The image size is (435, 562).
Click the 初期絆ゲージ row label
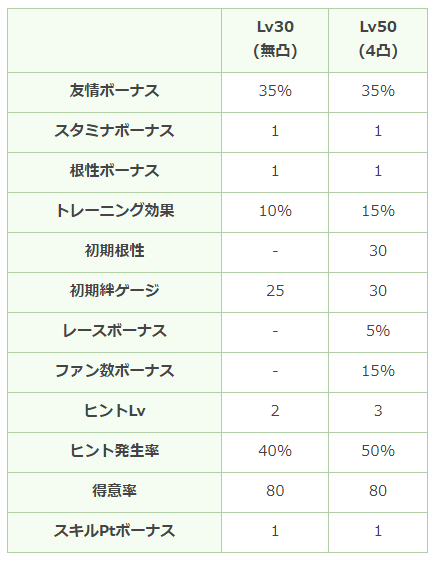(114, 291)
